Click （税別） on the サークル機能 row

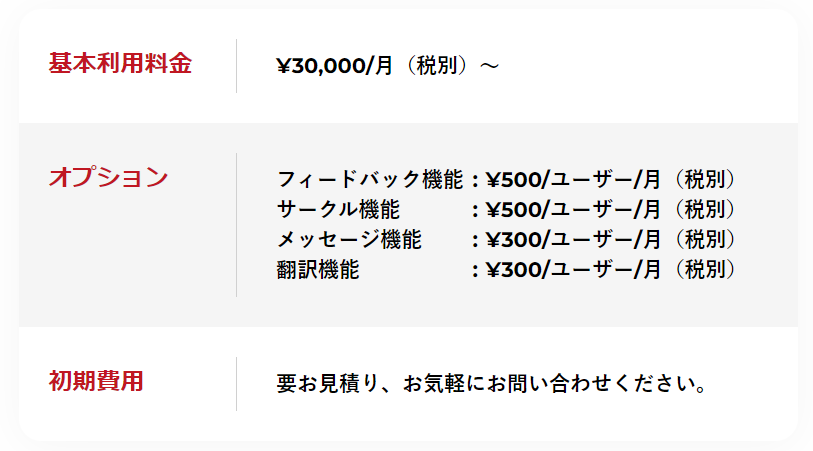[x=704, y=210]
